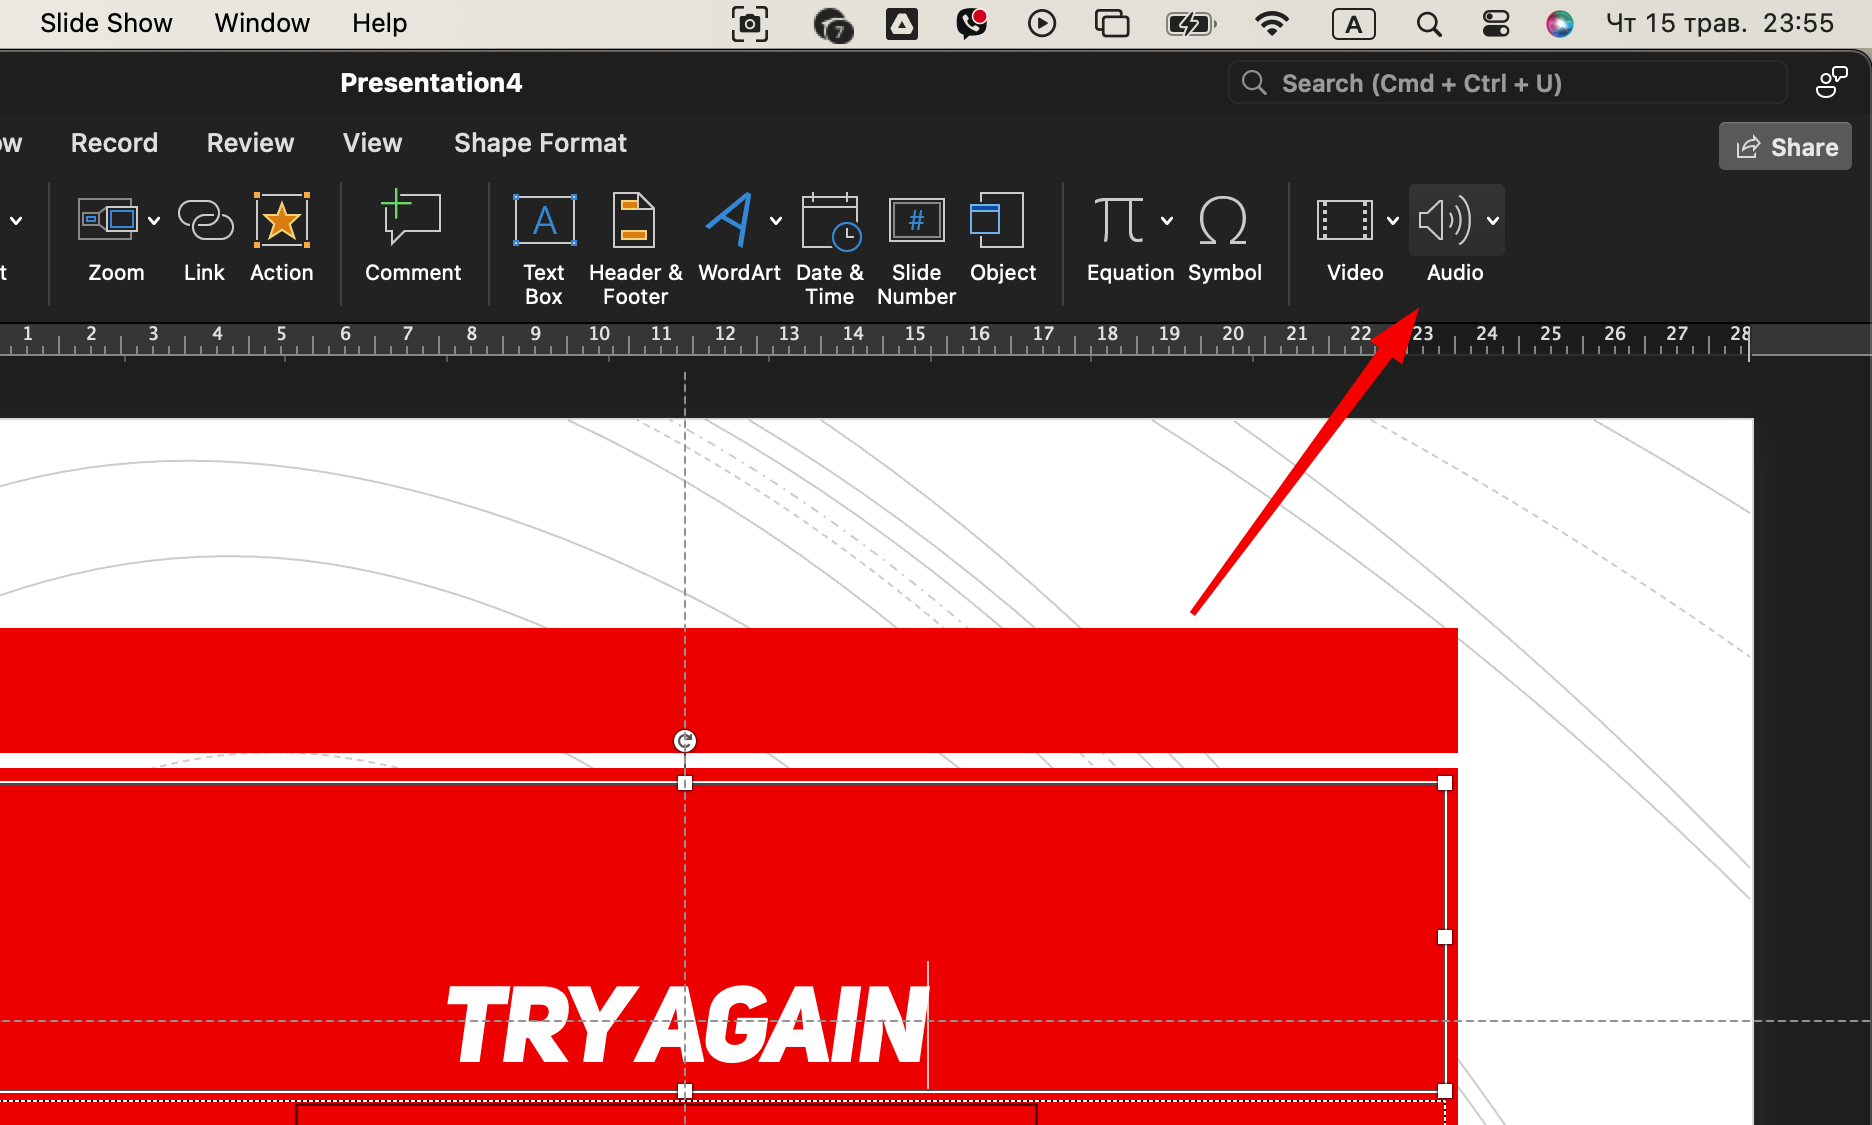Switch to the Shape Format tab
1872x1125 pixels.
540,143
